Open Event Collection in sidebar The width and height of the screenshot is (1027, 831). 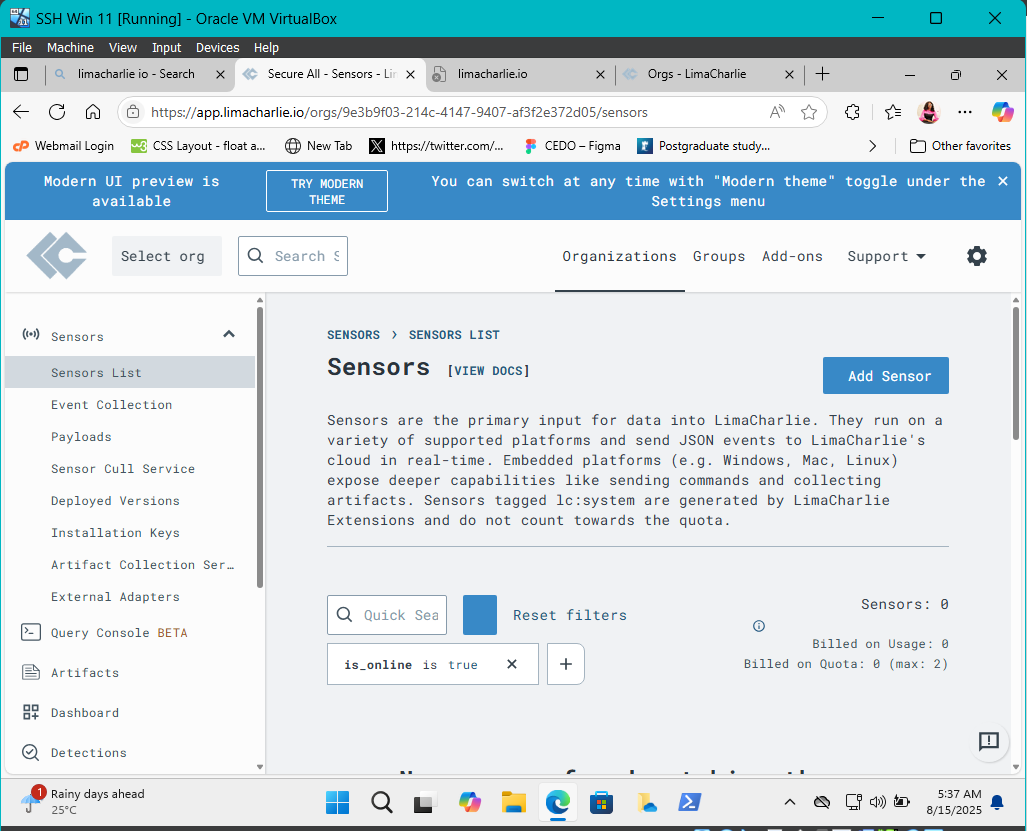(x=111, y=405)
